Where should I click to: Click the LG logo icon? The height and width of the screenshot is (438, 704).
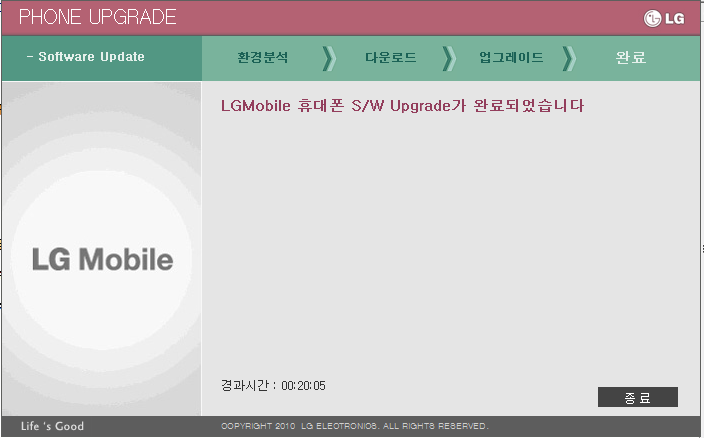coord(664,18)
